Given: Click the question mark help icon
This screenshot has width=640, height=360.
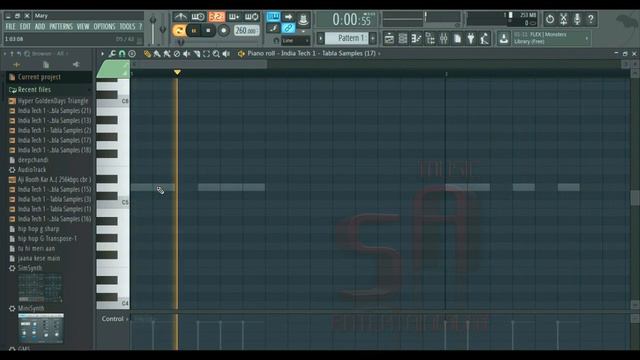Looking at the screenshot, I should click(x=591, y=19).
